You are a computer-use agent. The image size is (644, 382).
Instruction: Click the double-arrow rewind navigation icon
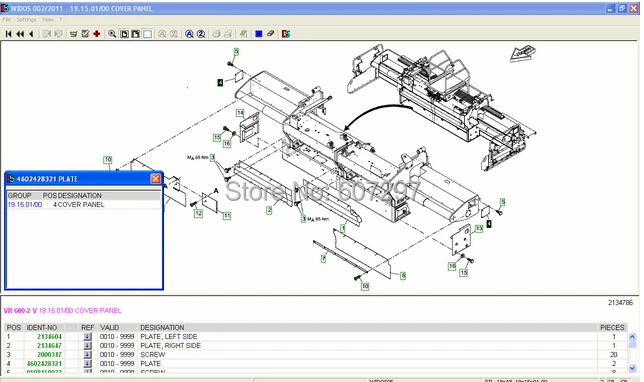(x=20, y=34)
